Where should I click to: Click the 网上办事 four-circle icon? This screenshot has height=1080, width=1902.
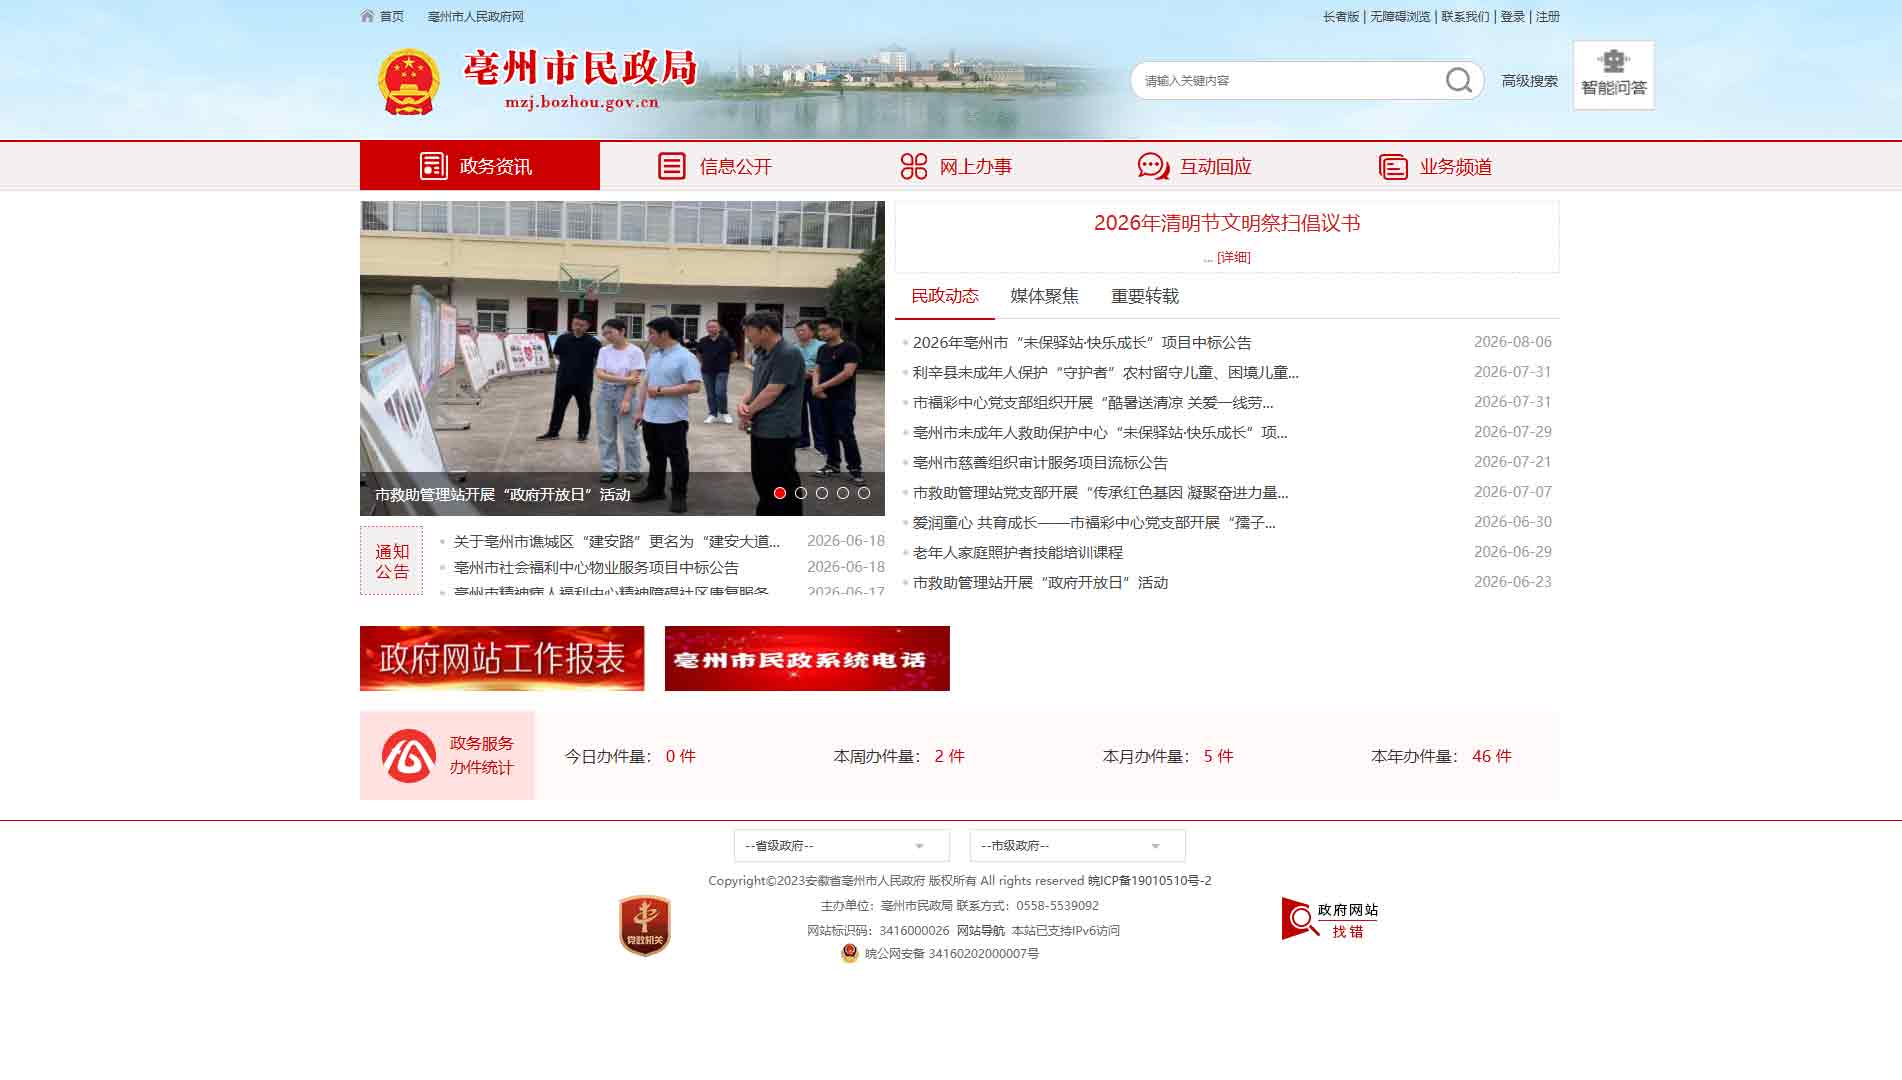point(913,166)
